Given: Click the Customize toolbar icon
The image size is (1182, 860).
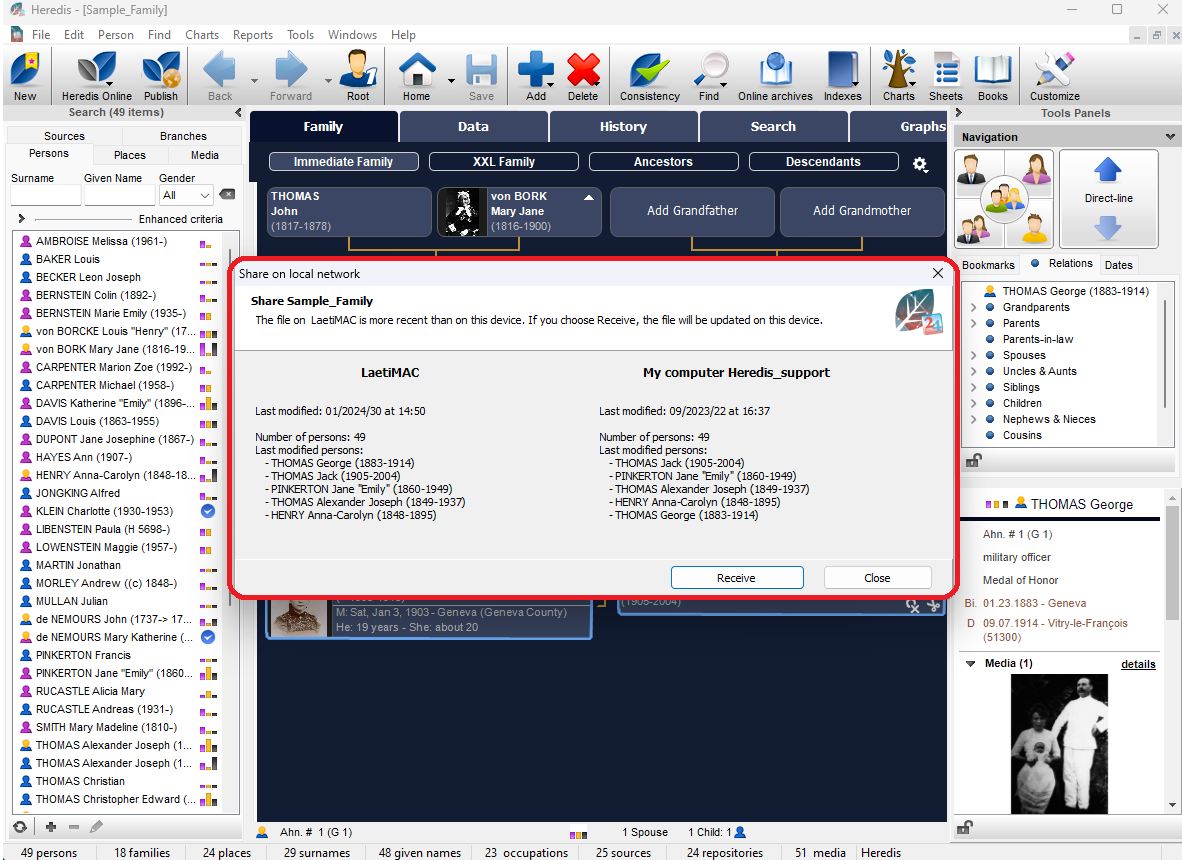Looking at the screenshot, I should 1054,76.
